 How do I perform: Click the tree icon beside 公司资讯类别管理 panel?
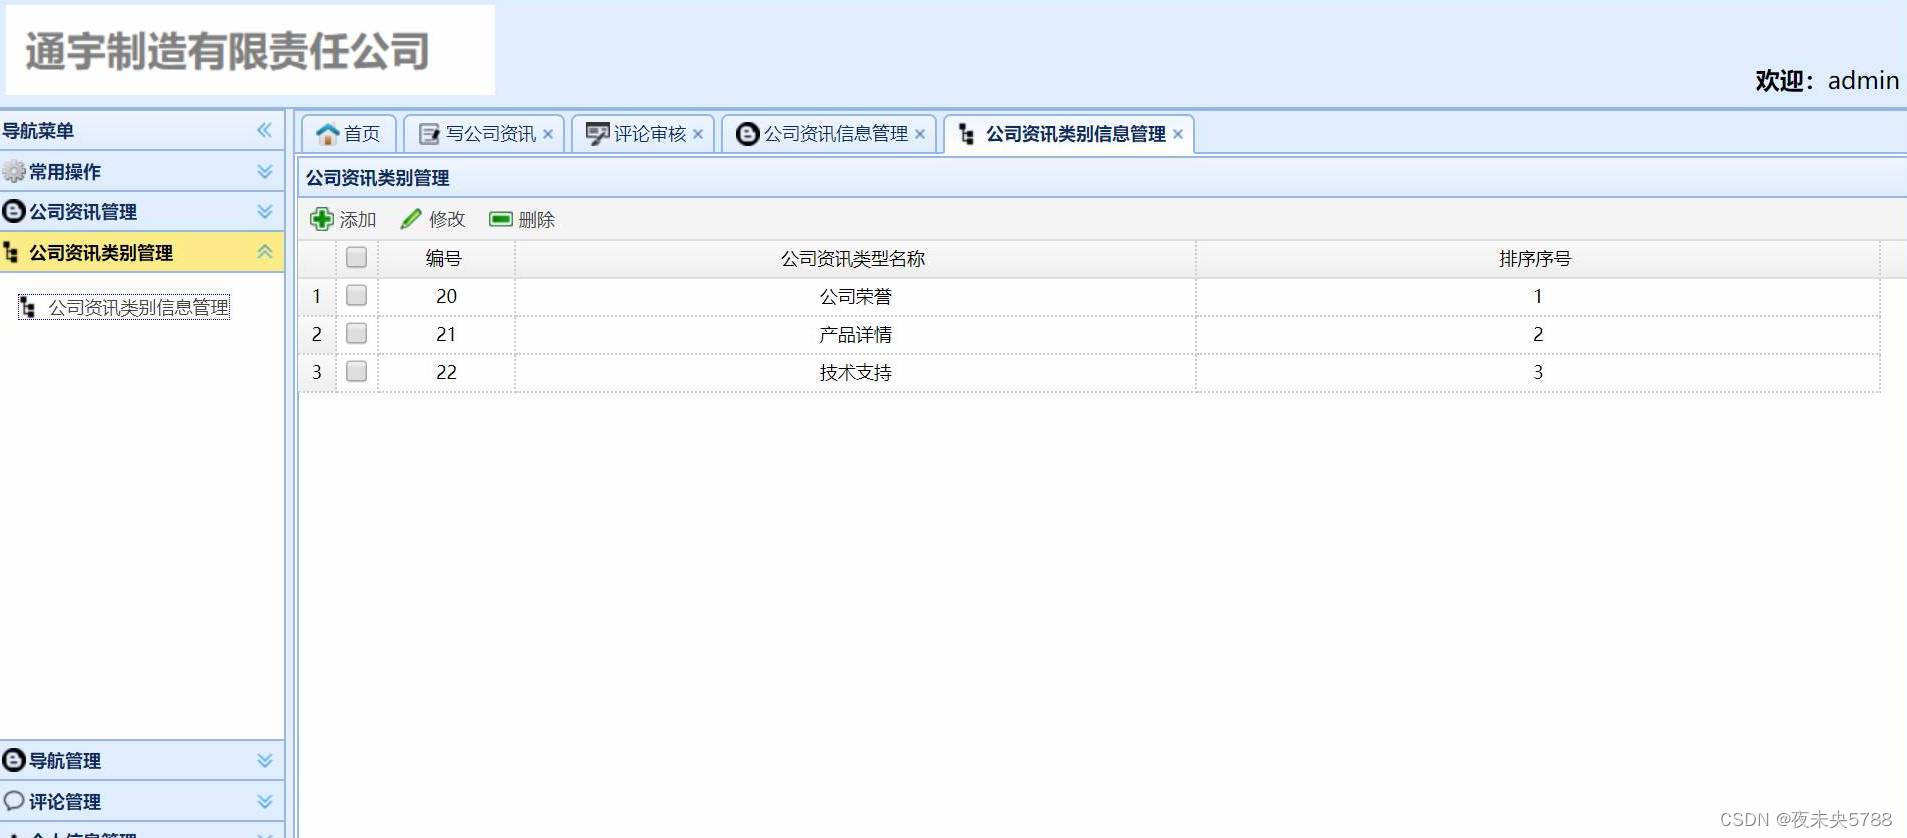pos(11,253)
